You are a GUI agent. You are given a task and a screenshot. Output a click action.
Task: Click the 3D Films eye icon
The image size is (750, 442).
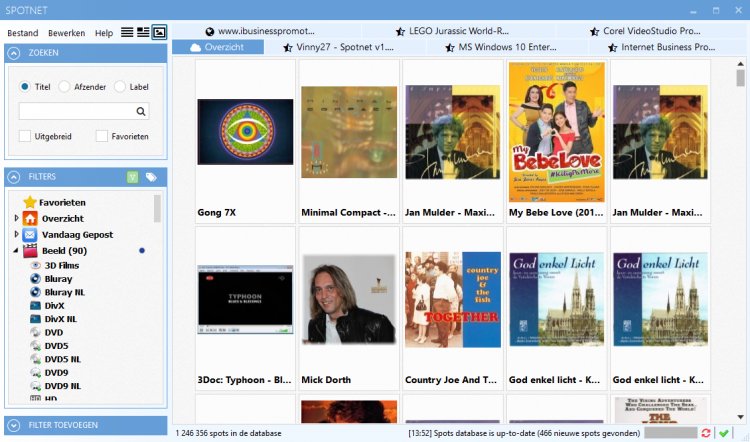(x=35, y=265)
